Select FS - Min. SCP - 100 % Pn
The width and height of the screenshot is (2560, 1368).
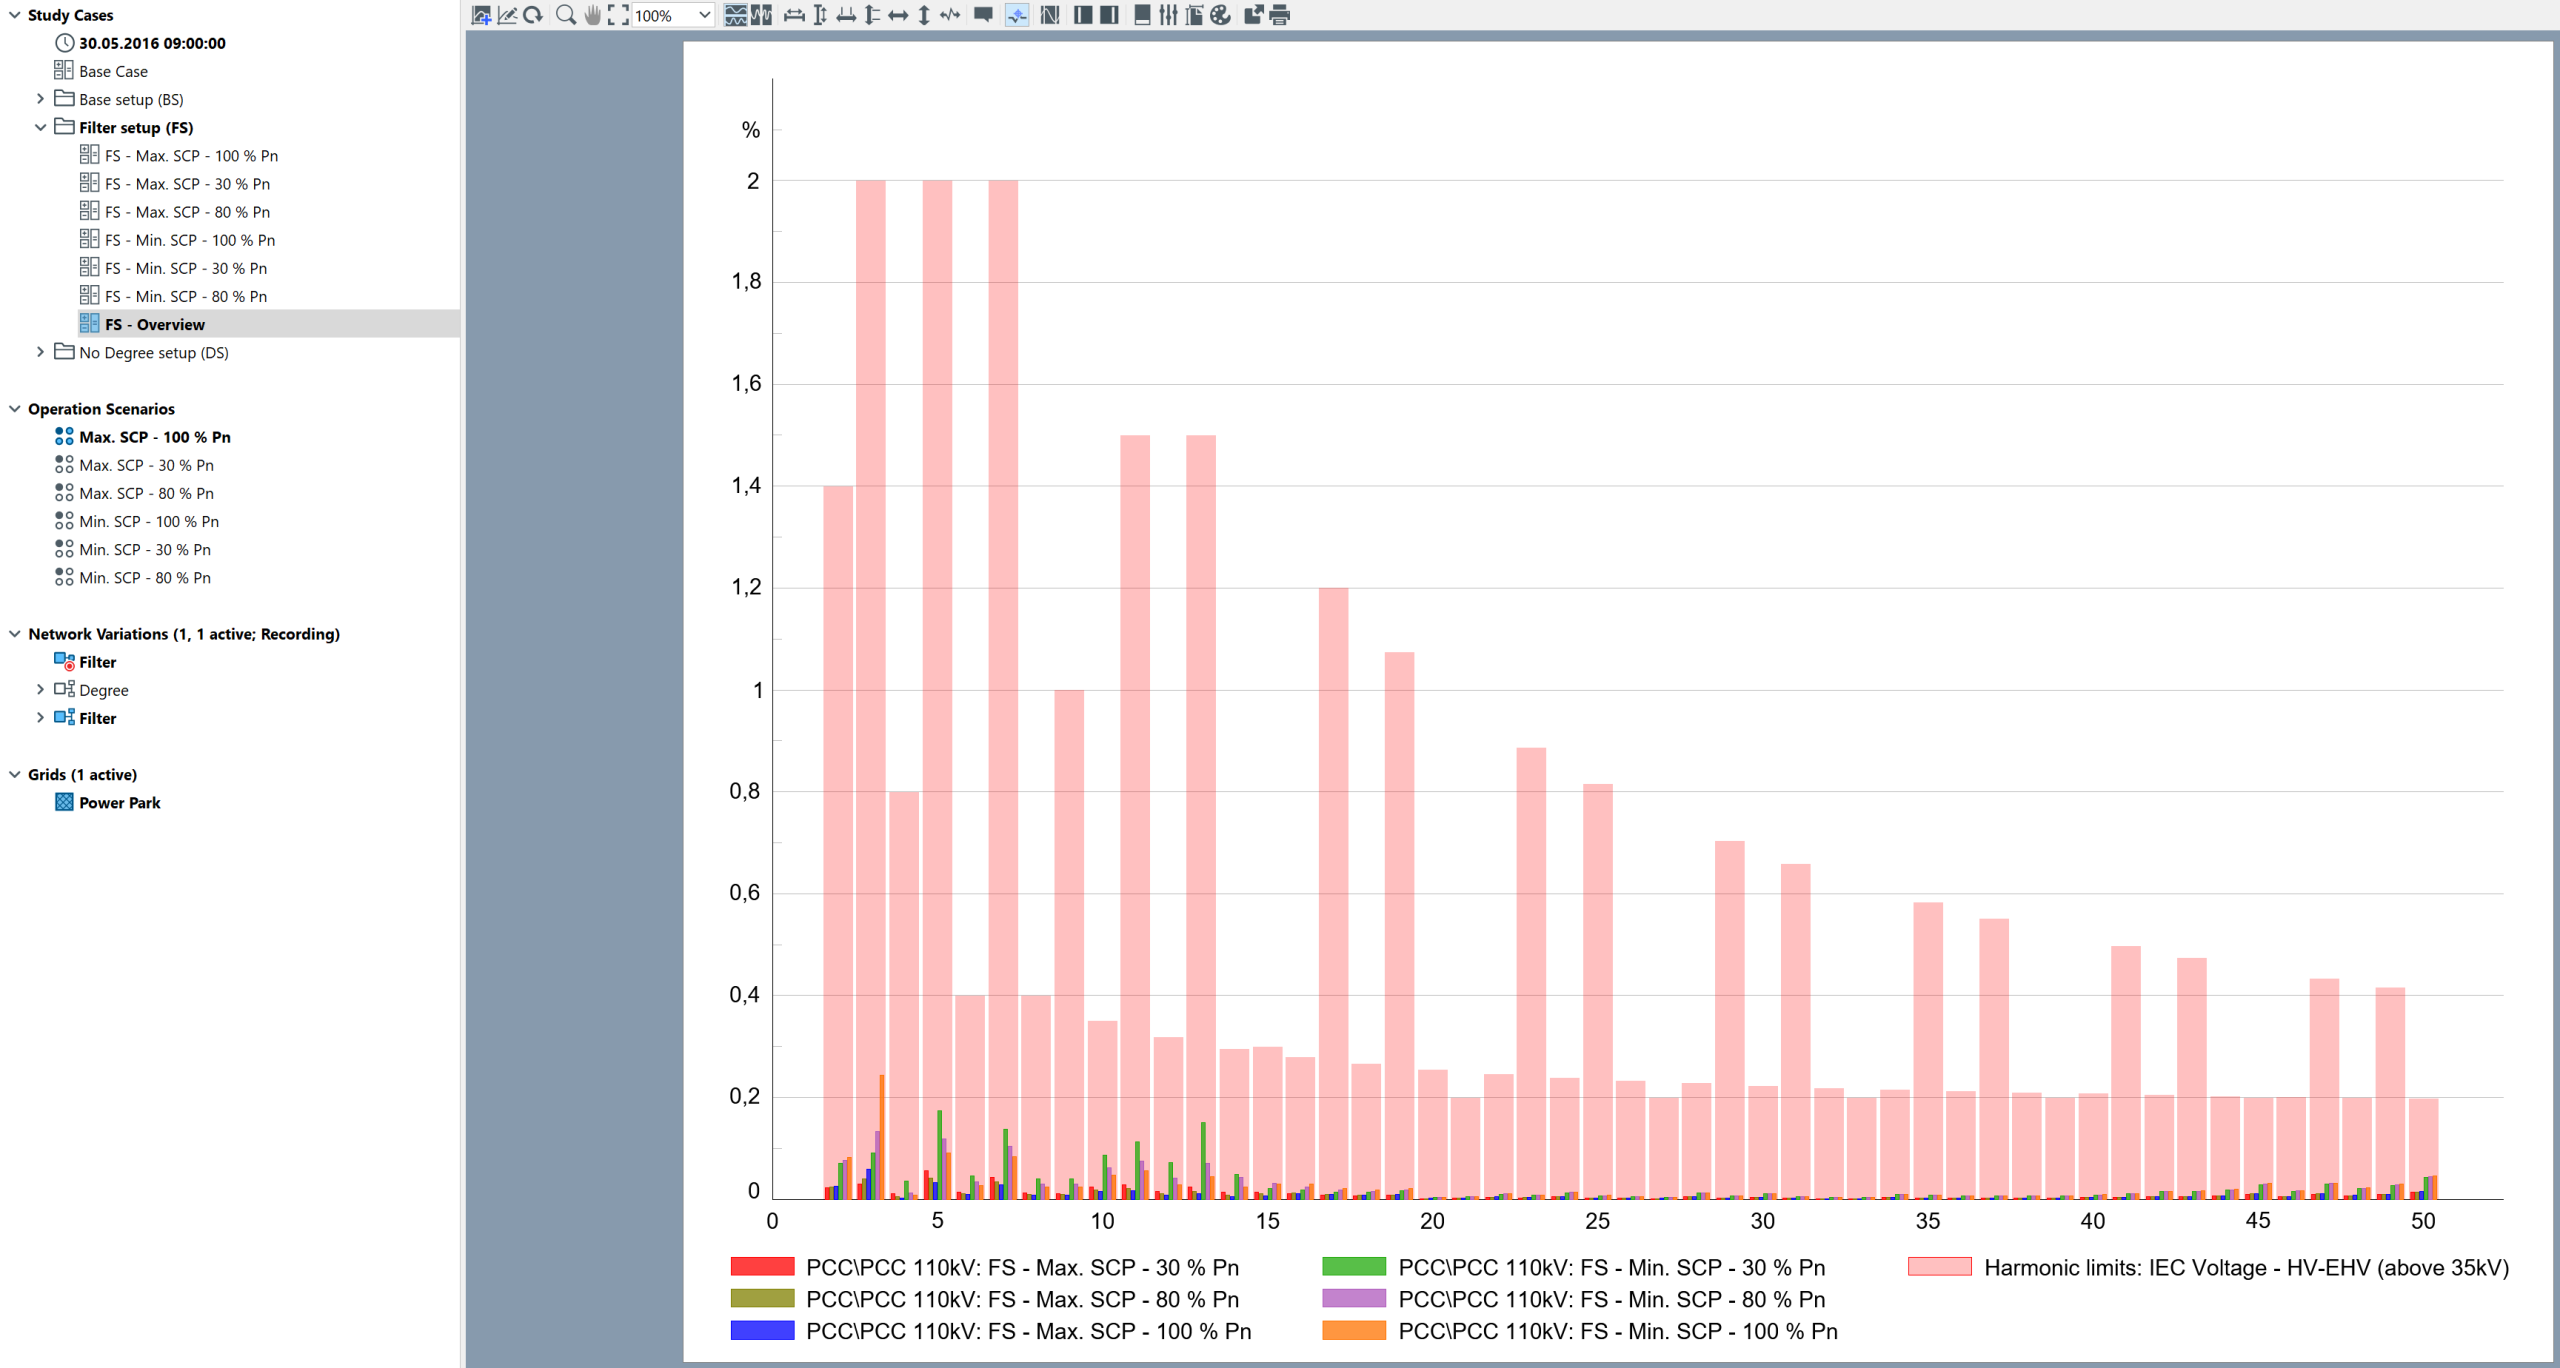tap(190, 240)
